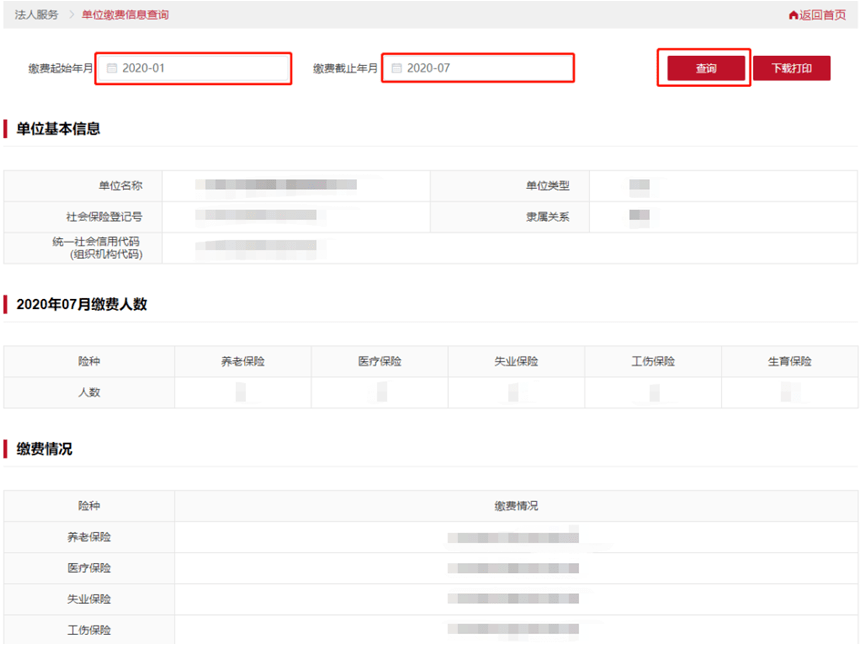The width and height of the screenshot is (866, 645).
Task: Click the 人数 row label
Action: pyautogui.click(x=89, y=392)
